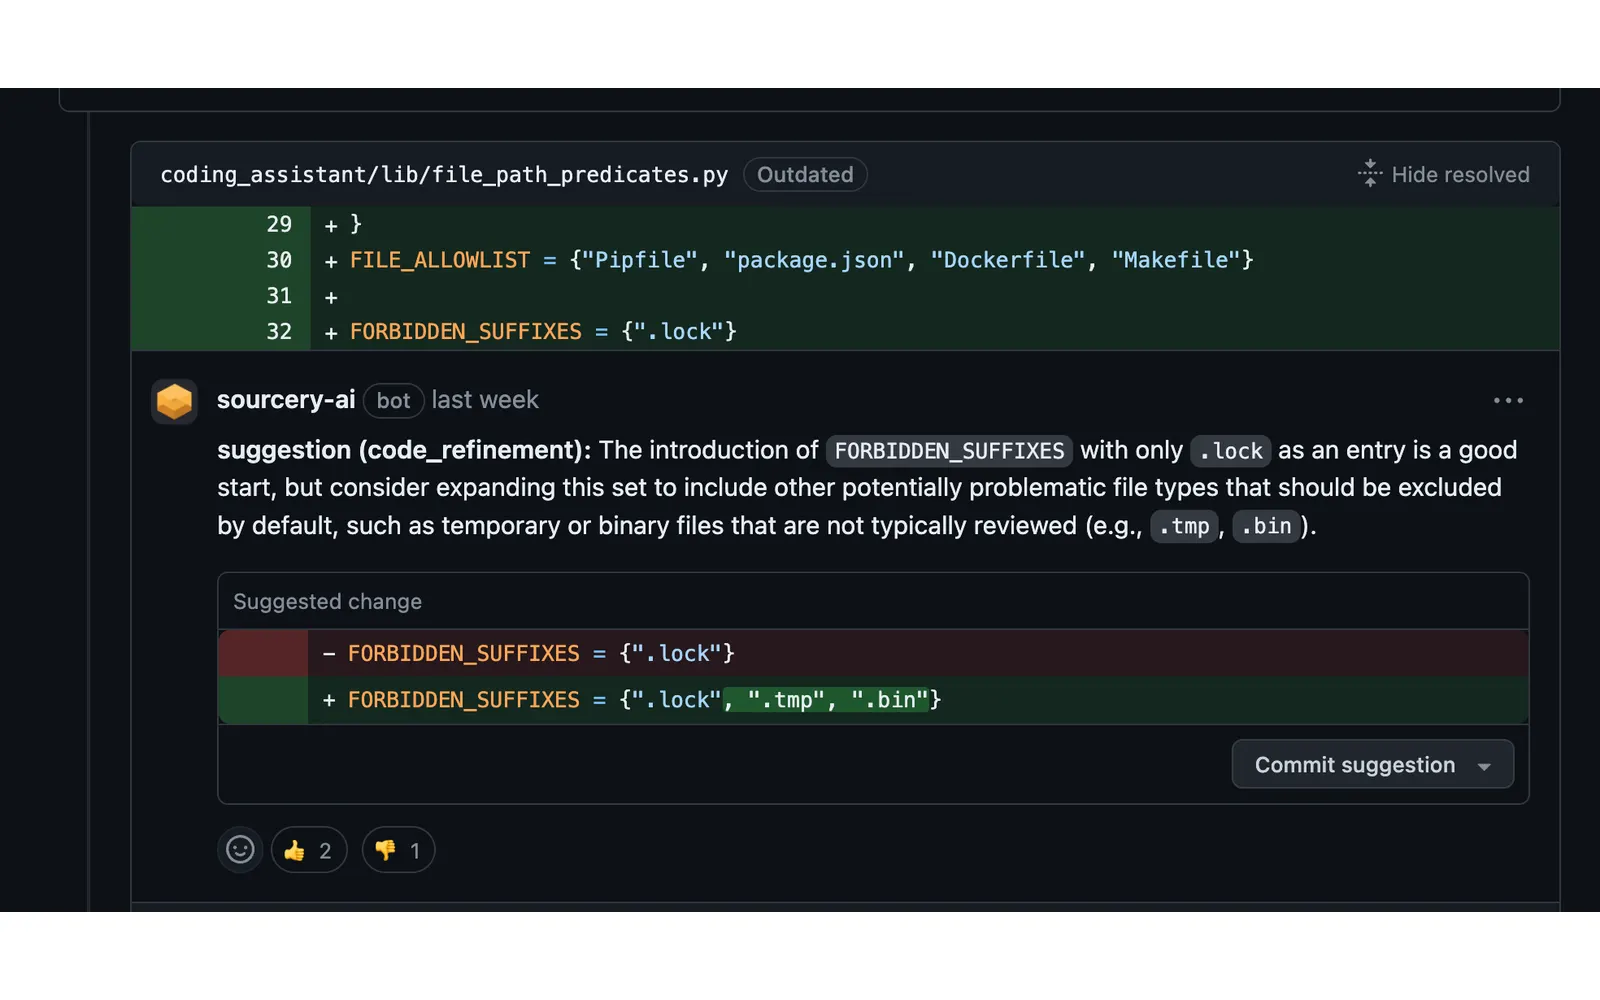Open the add reaction smiley picker
This screenshot has height=1000, width=1600.
(240, 850)
